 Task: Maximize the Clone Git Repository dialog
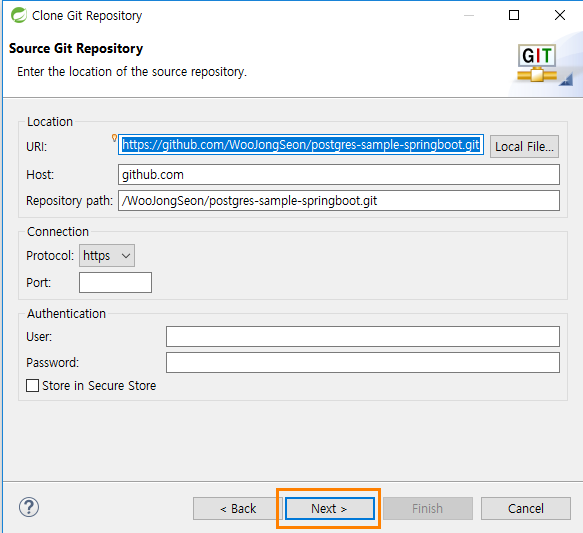514,15
